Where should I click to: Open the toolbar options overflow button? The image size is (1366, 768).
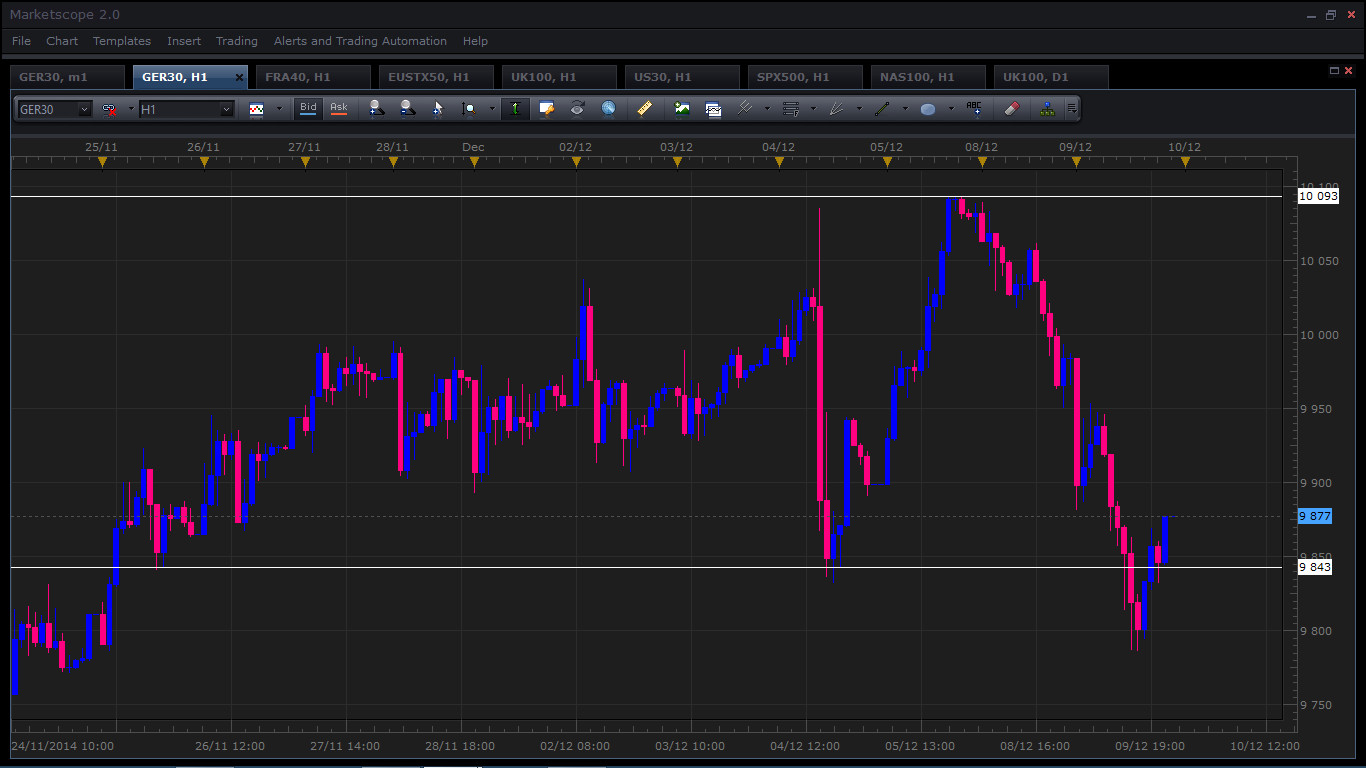tap(1071, 109)
